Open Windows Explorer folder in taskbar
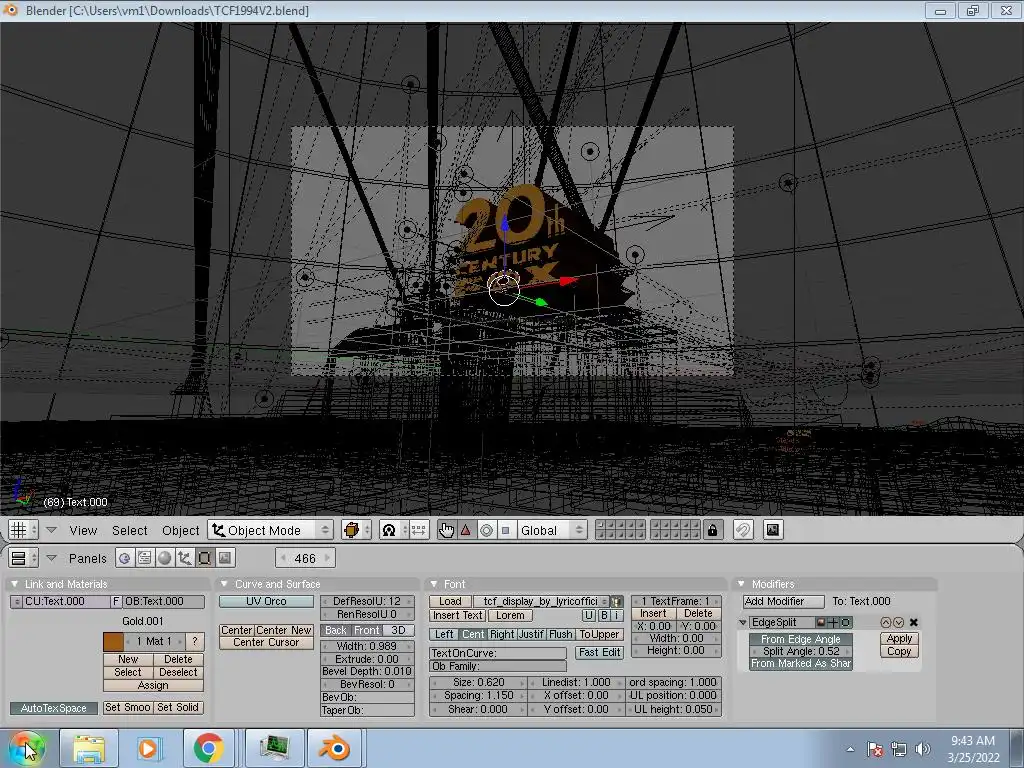This screenshot has width=1024, height=768. [x=89, y=748]
